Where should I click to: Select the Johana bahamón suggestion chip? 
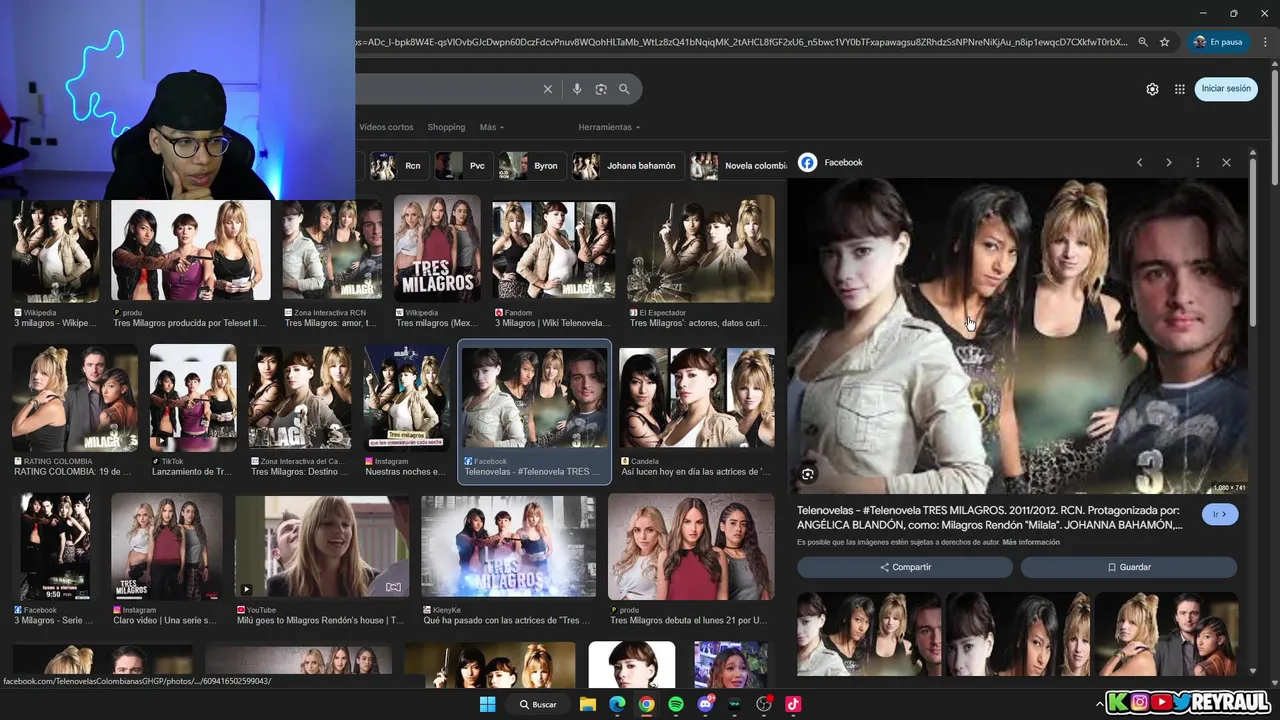(628, 166)
